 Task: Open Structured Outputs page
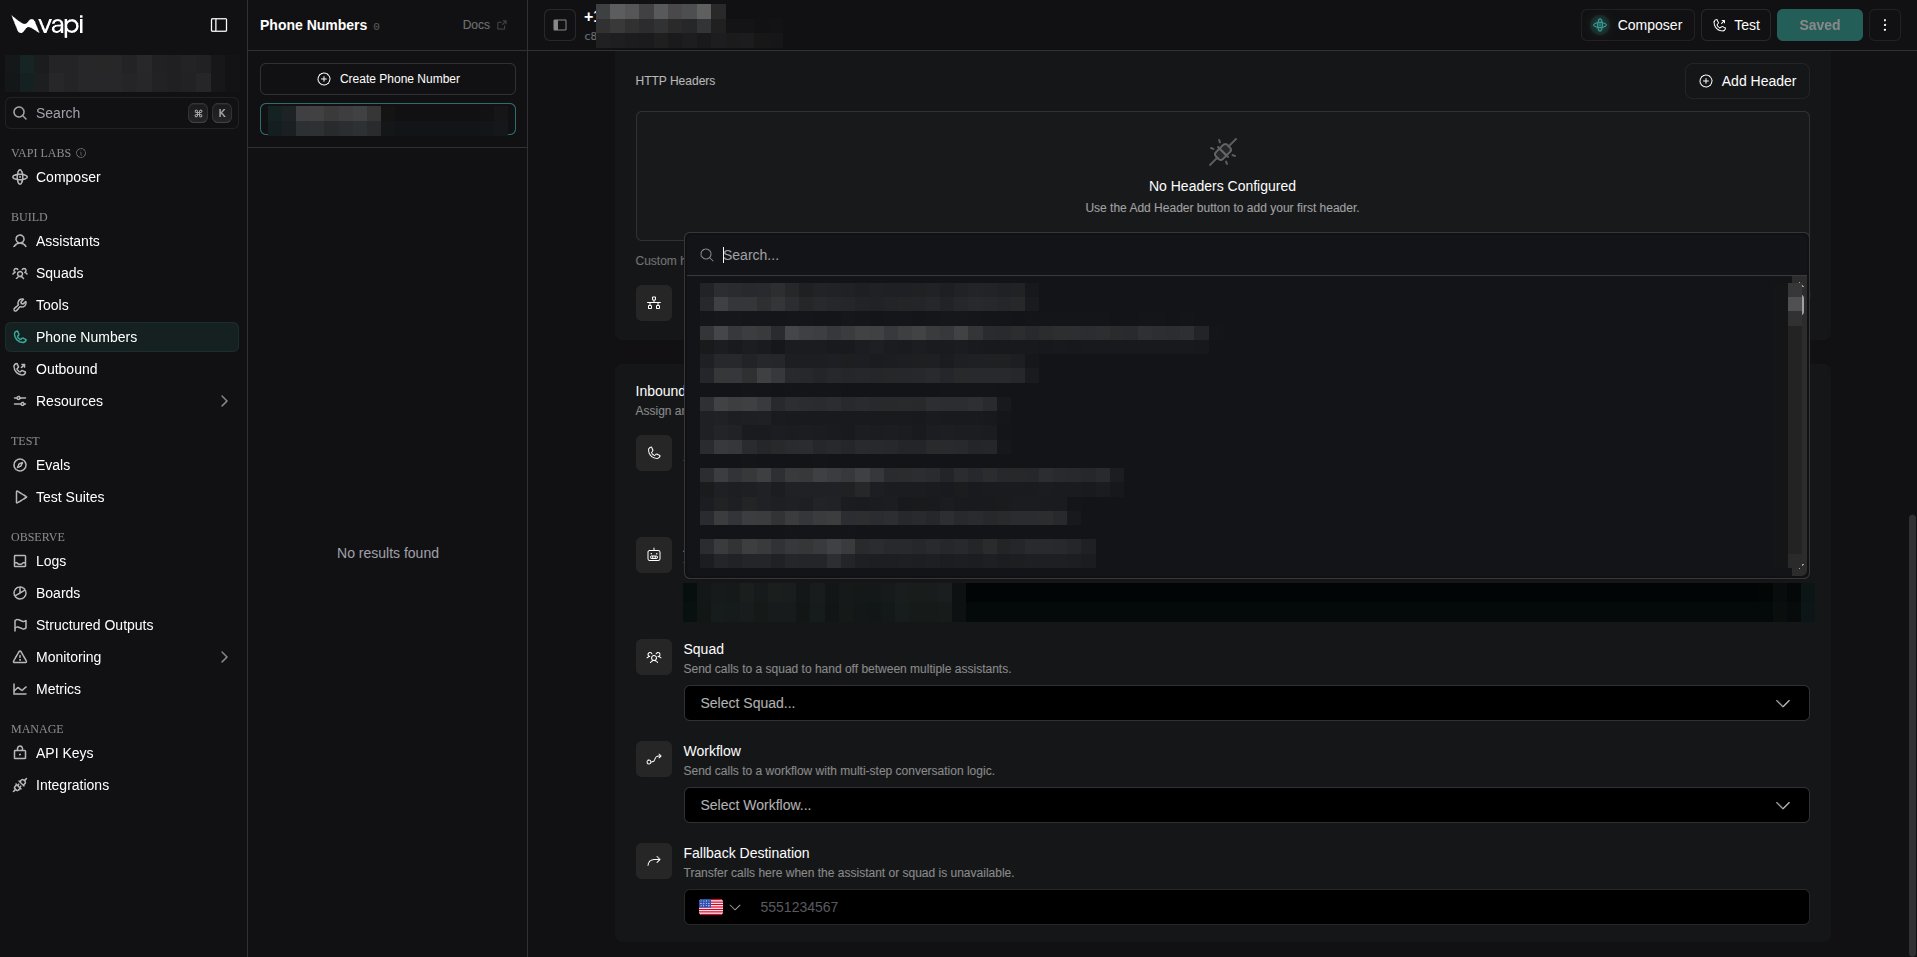(x=122, y=625)
